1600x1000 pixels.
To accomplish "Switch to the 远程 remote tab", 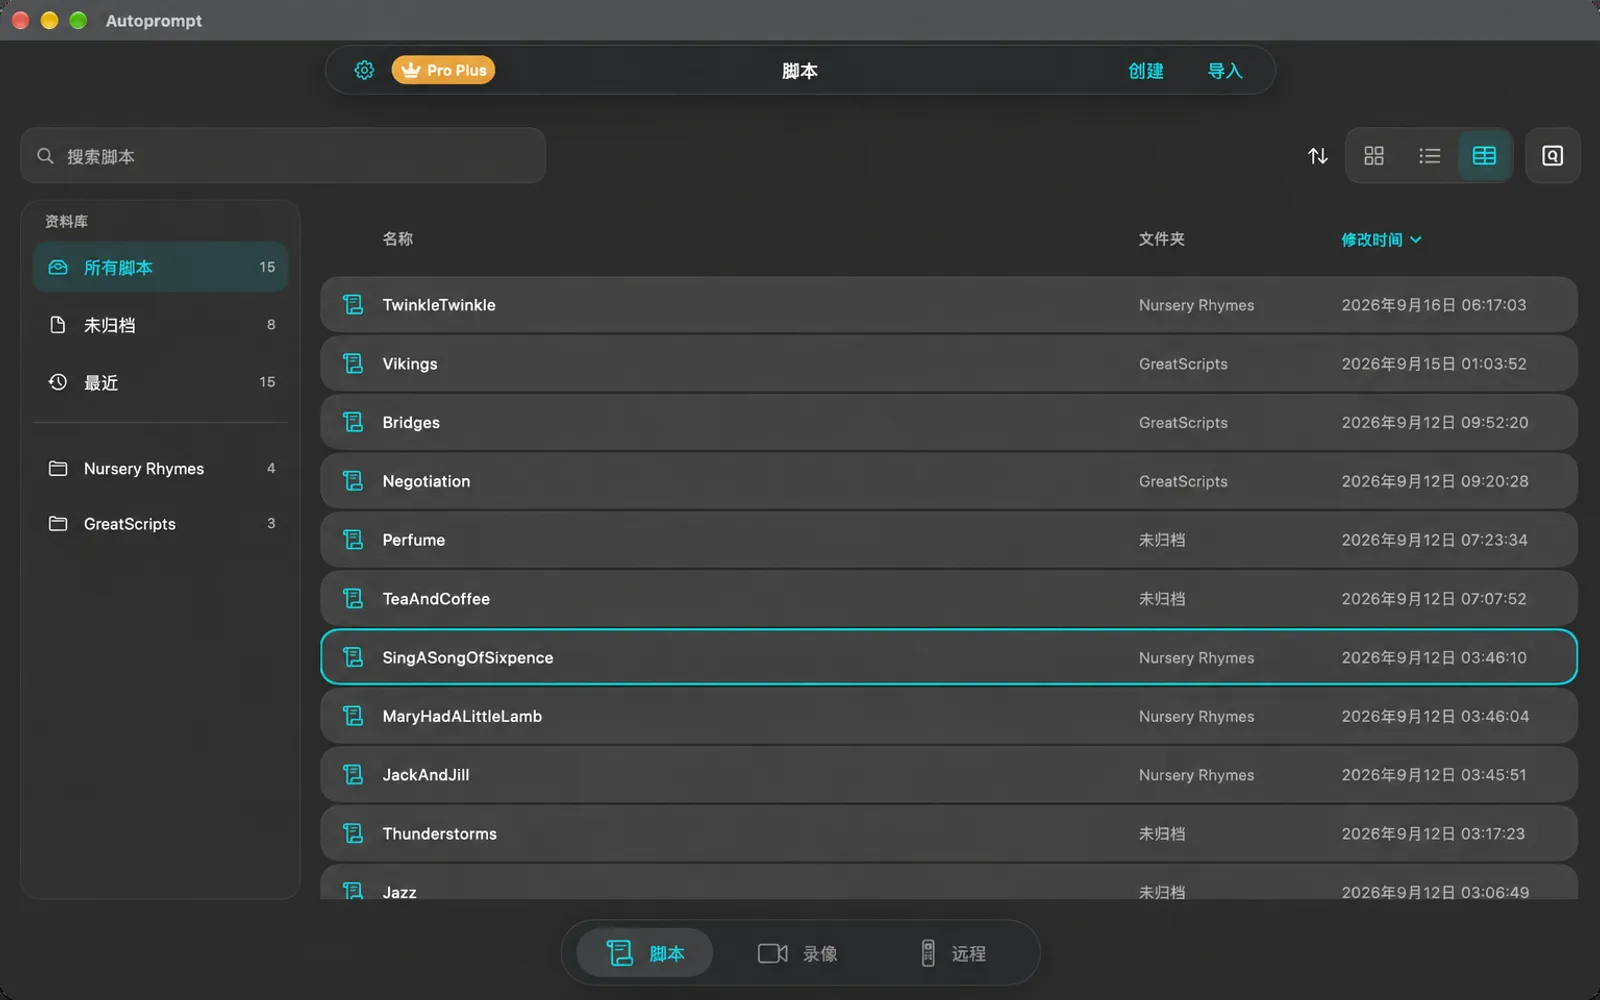I will [953, 953].
